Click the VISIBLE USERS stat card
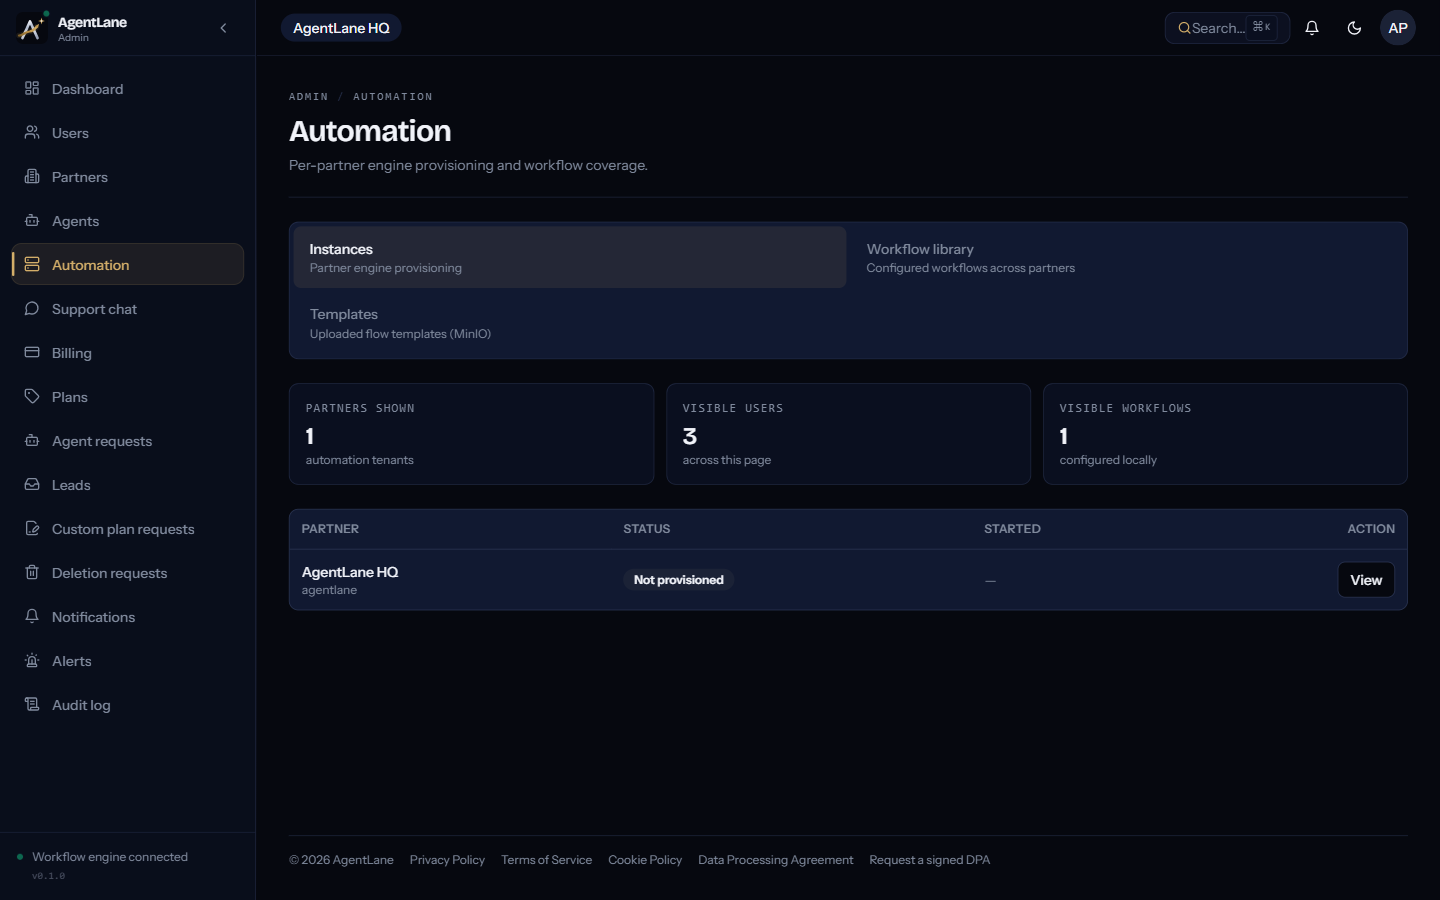 [x=848, y=434]
